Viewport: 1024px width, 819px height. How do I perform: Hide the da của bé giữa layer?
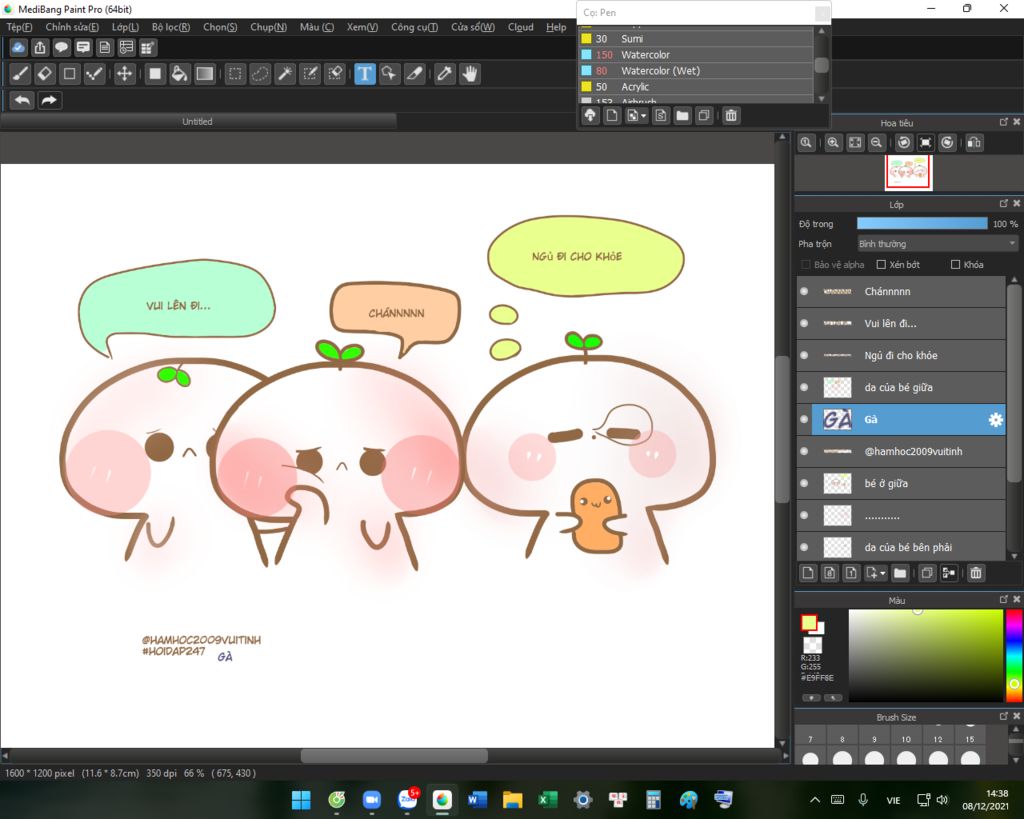[x=804, y=387]
